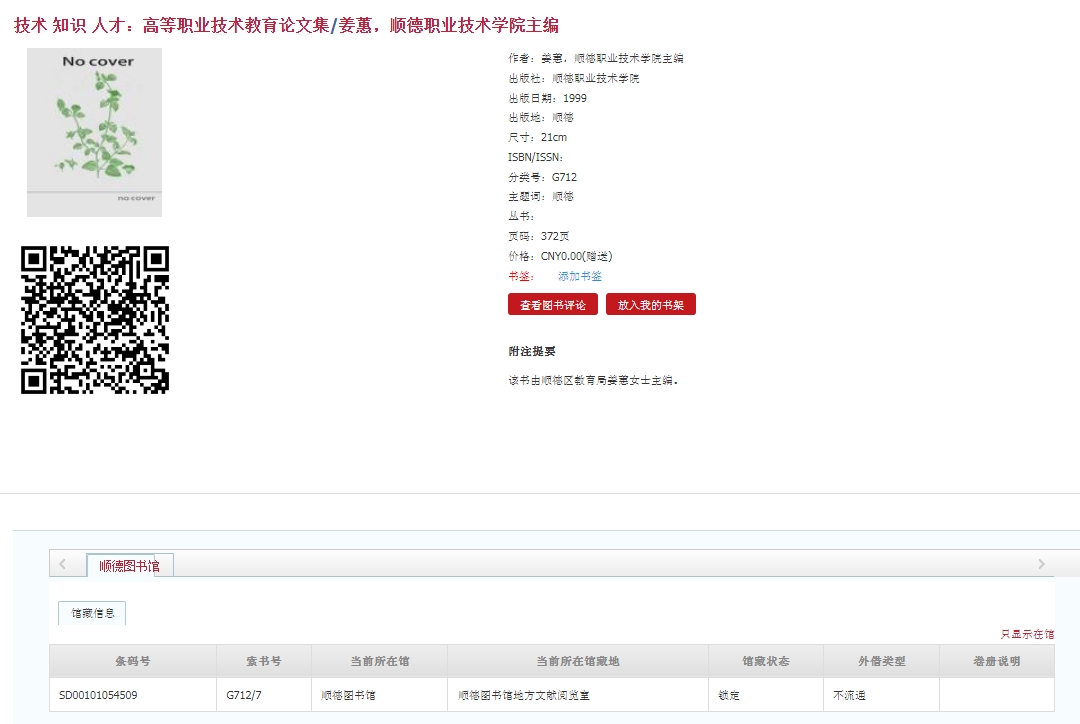Click the 只显示在馆 link
Viewport: 1080px width, 724px height.
(x=1027, y=634)
